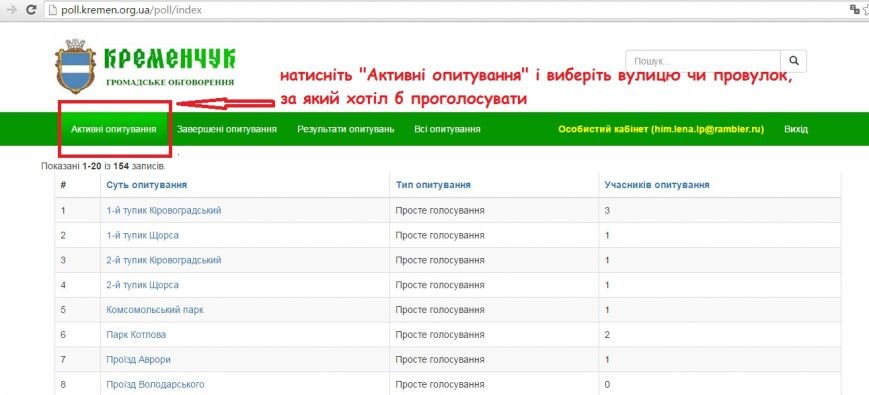Switch to the Всі опитування tab
Image resolution: width=869 pixels, height=395 pixels.
coord(447,129)
